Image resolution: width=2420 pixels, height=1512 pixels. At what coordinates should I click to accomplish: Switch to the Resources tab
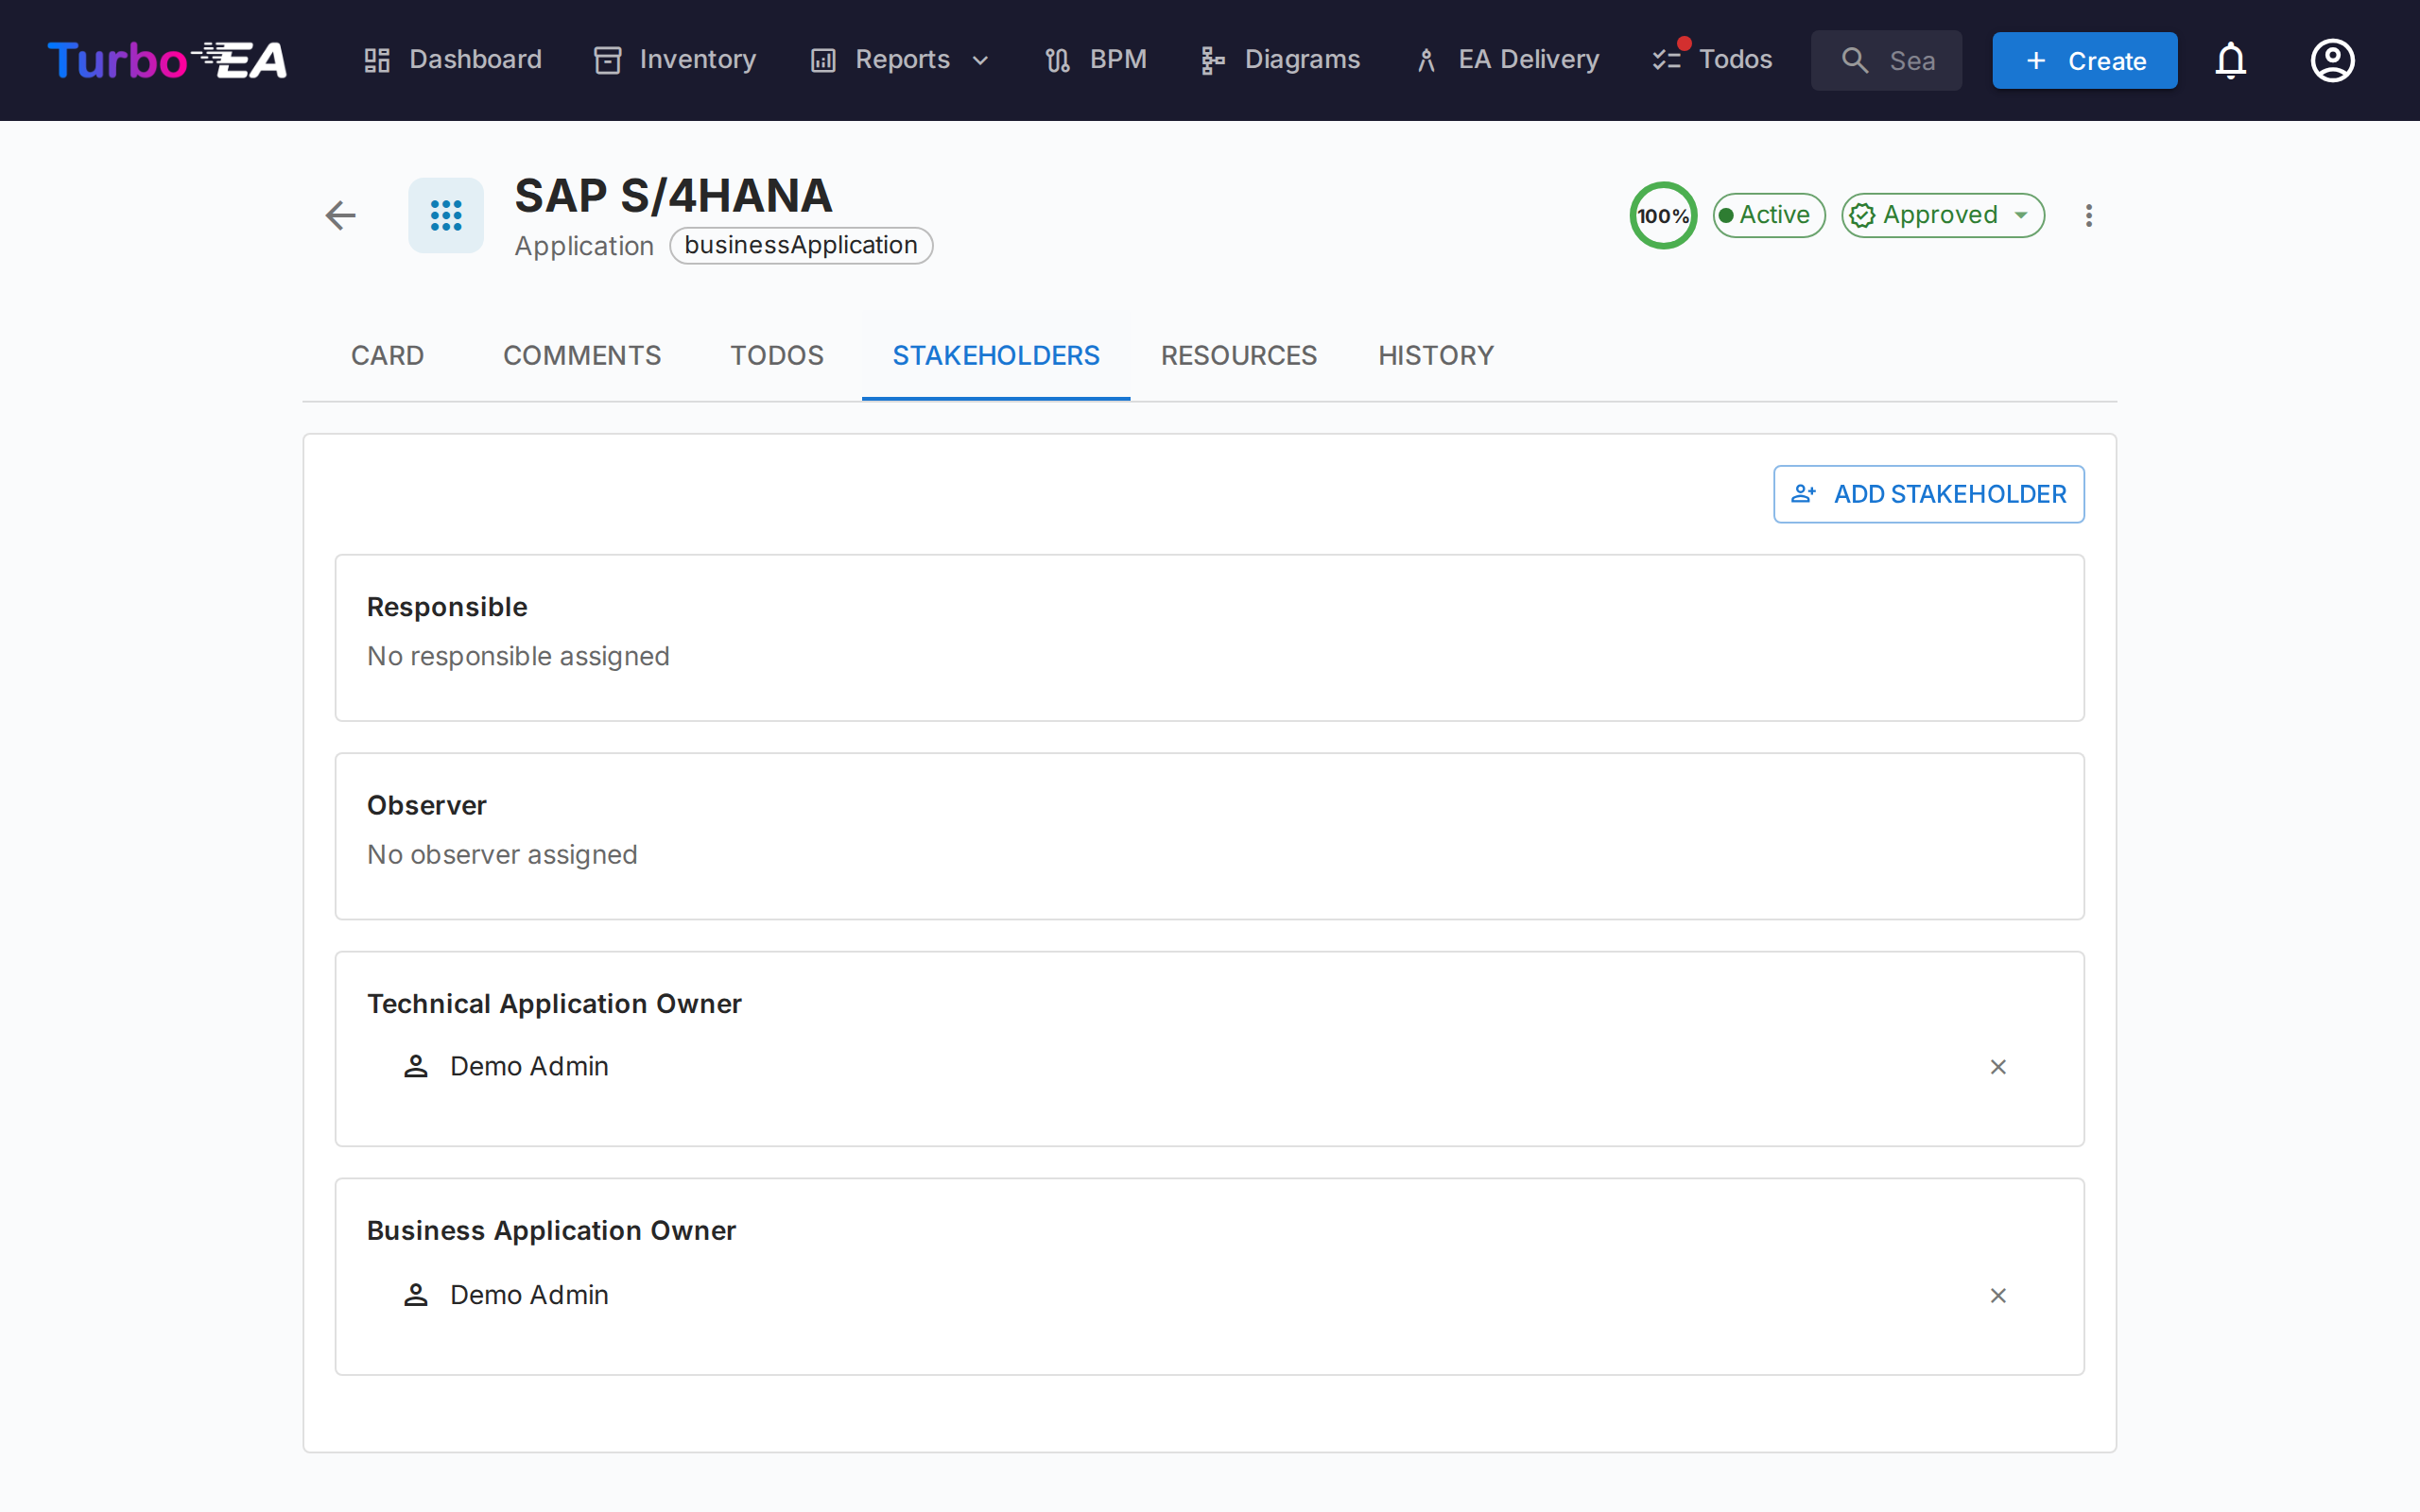pos(1238,355)
